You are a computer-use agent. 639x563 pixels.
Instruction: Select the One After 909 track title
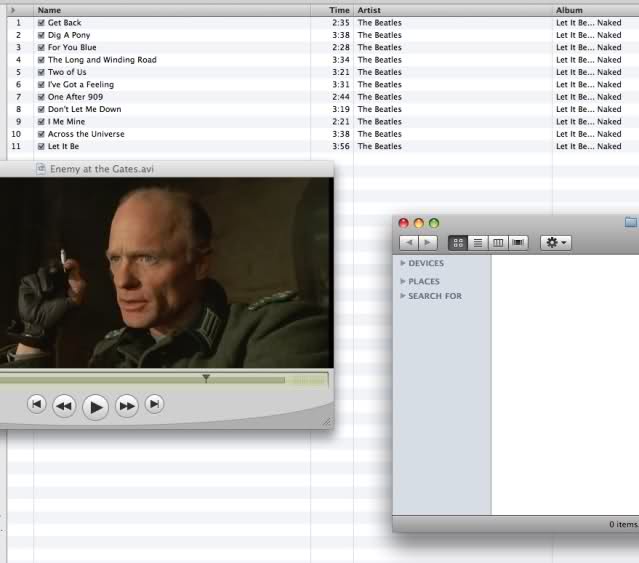coord(75,97)
